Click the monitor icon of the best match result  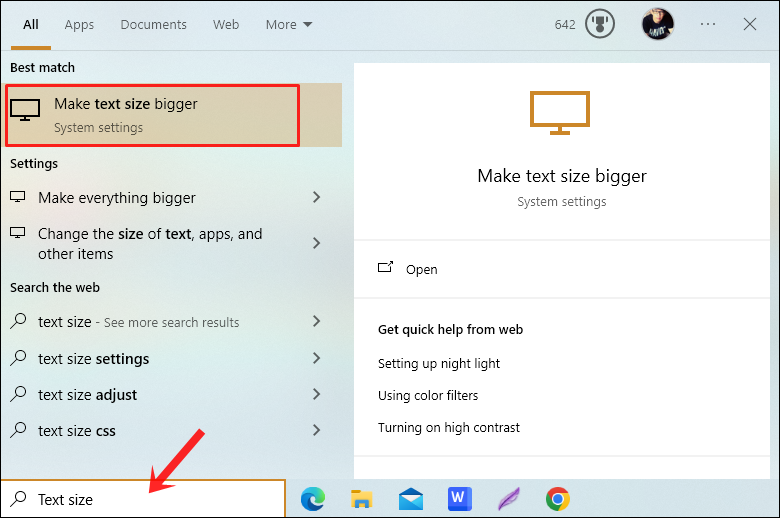coord(25,110)
